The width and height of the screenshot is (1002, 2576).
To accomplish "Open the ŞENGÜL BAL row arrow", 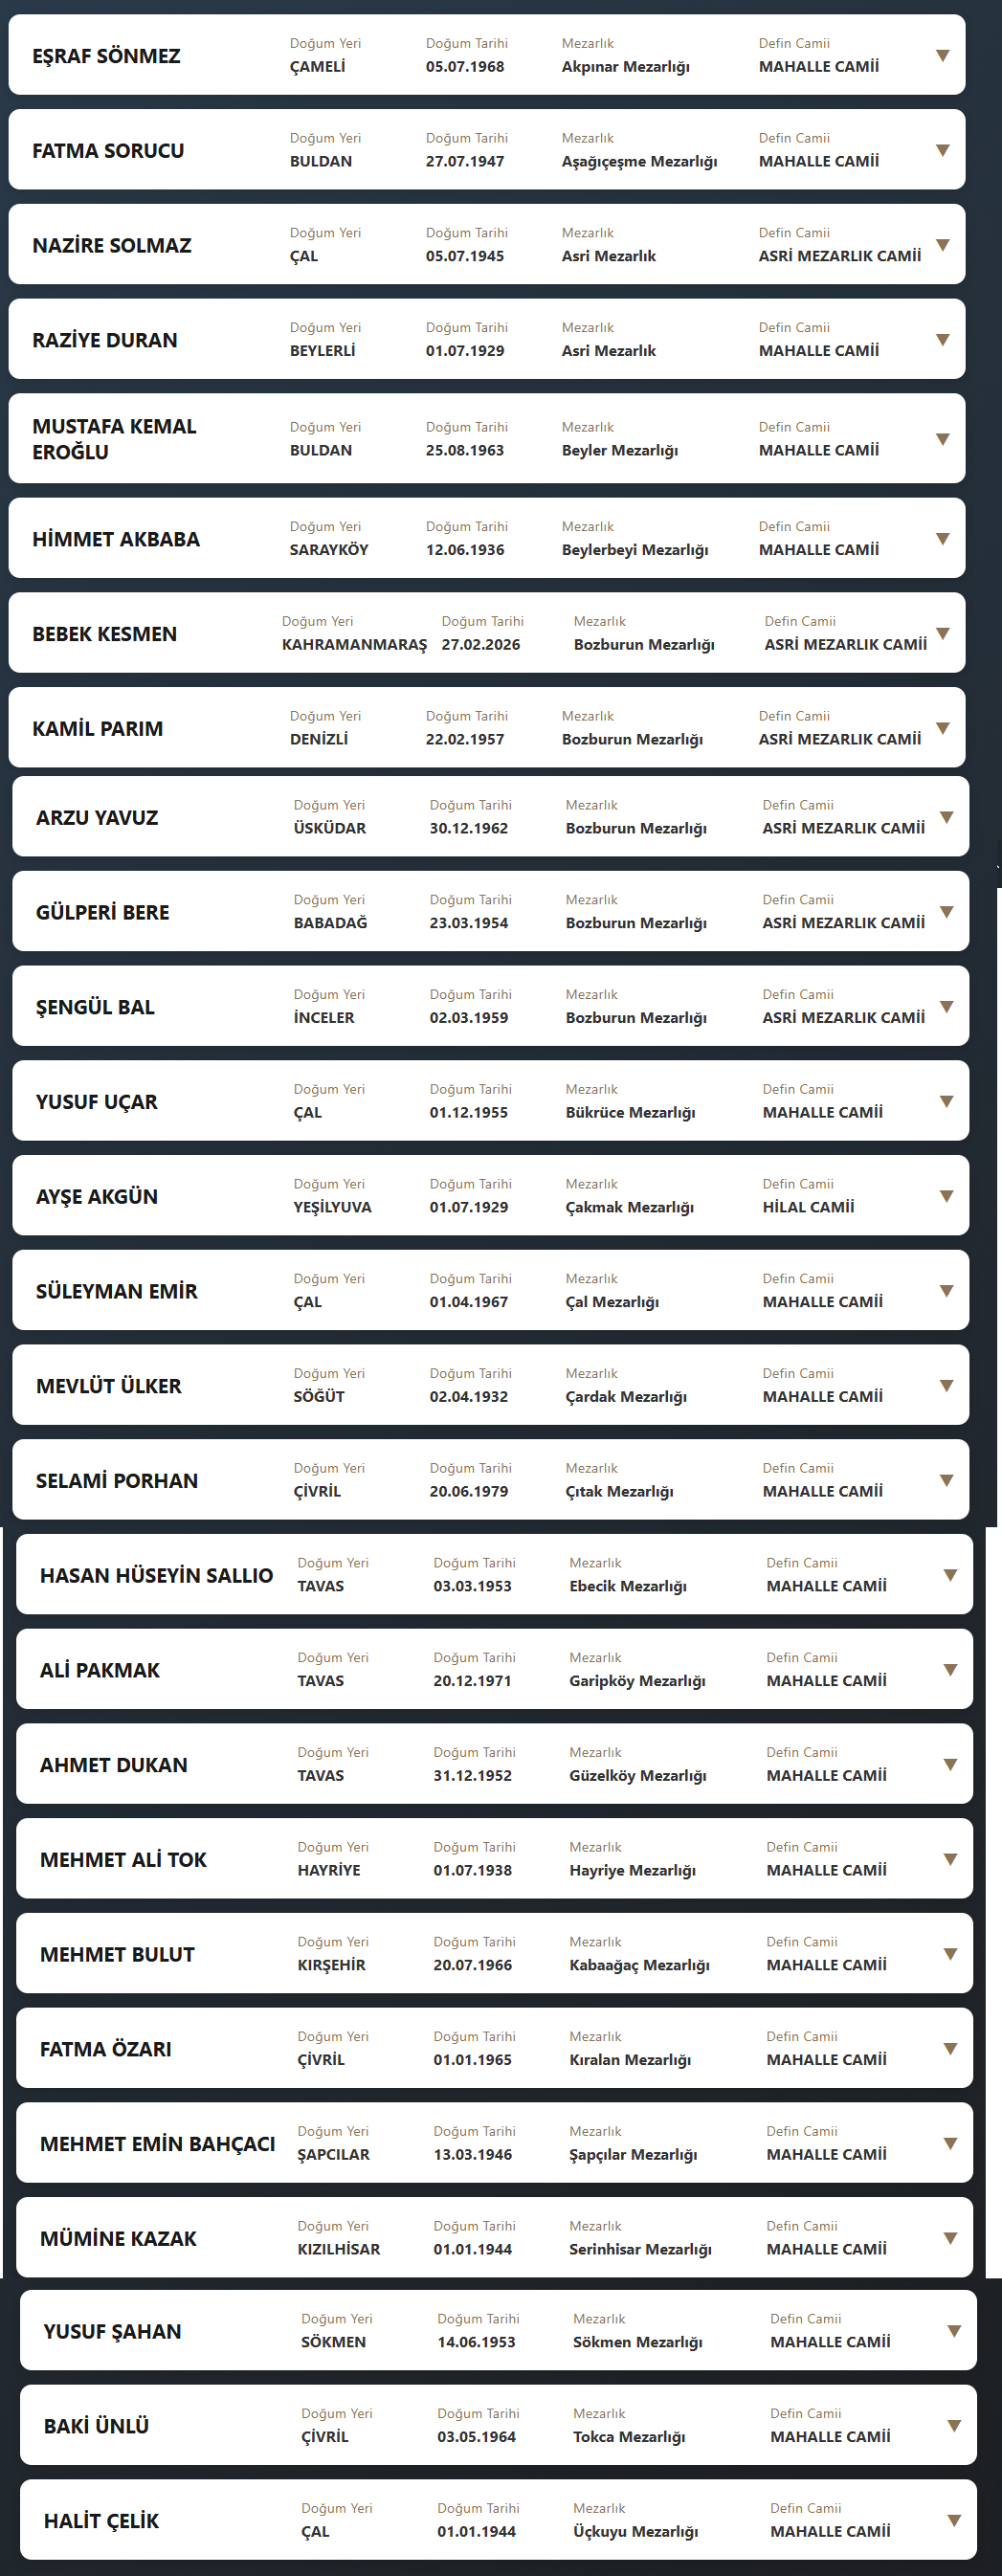I will point(946,1007).
